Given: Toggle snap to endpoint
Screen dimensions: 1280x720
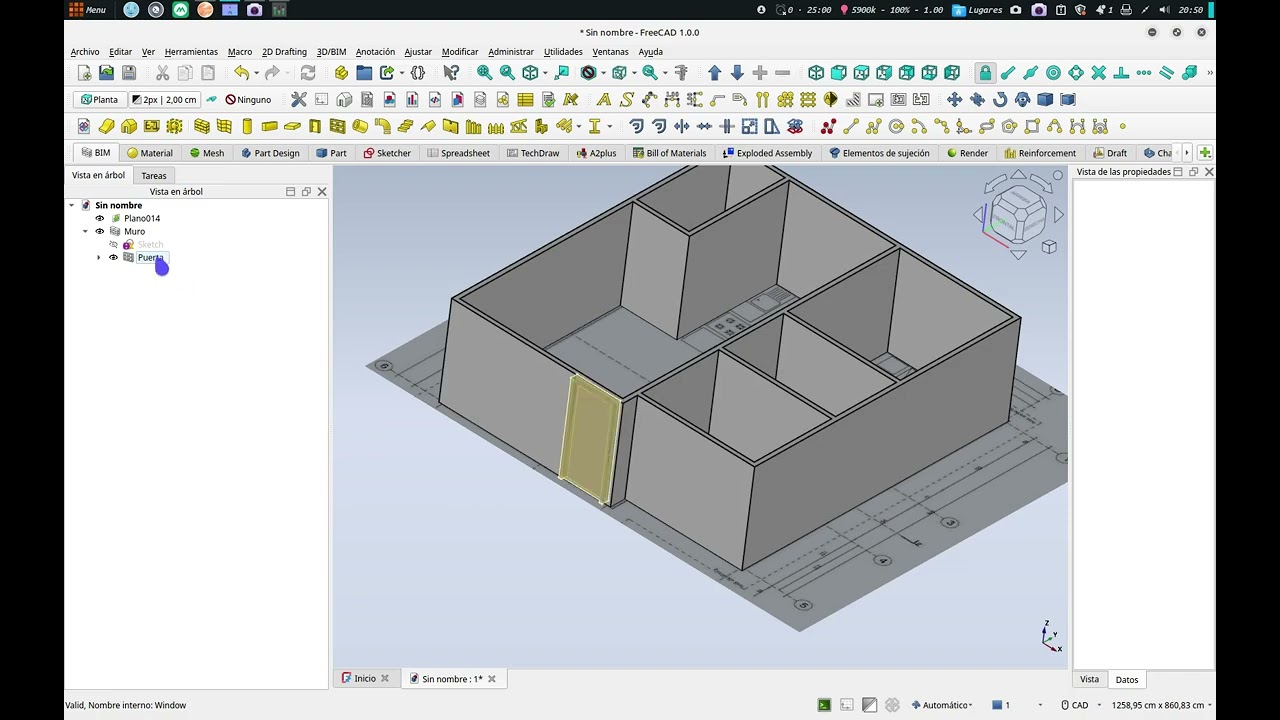Looking at the screenshot, I should (x=1008, y=73).
